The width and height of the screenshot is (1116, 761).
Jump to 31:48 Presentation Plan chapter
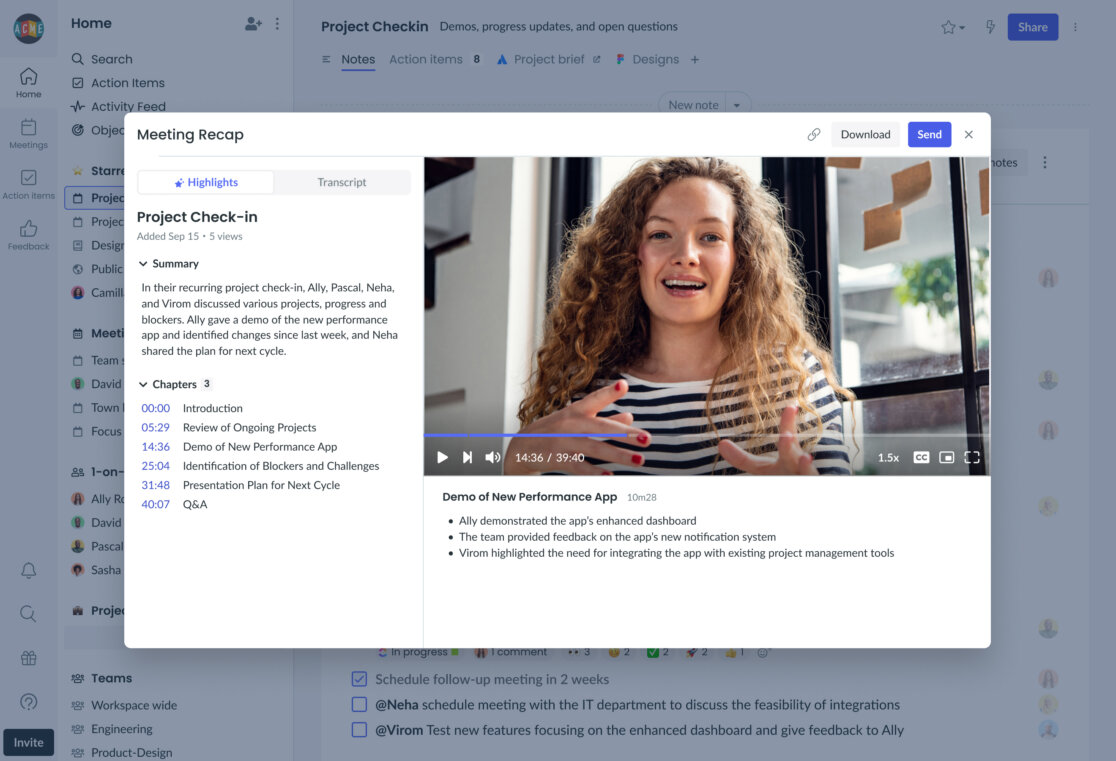pyautogui.click(x=241, y=485)
